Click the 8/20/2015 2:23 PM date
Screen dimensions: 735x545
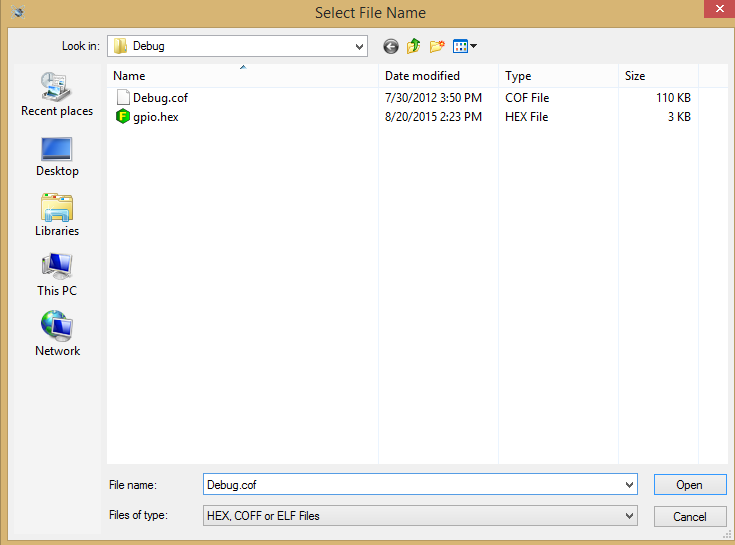(433, 117)
